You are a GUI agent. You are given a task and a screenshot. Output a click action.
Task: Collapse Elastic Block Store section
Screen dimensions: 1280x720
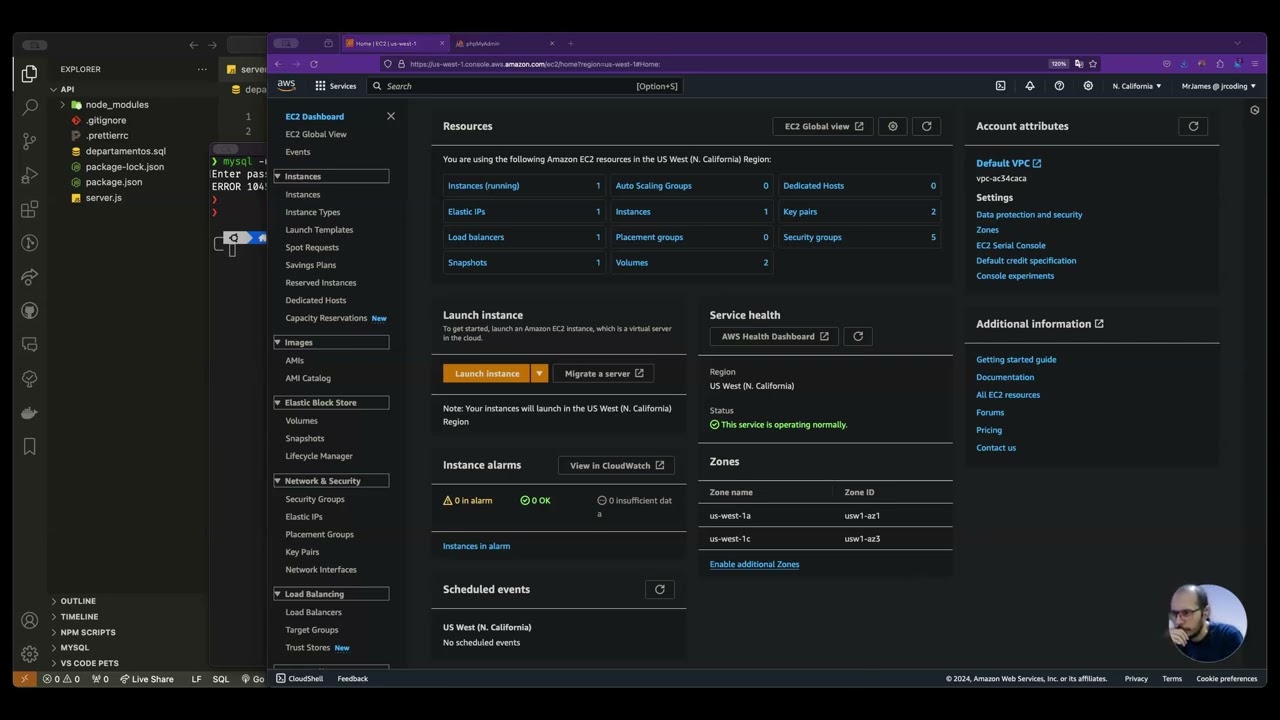pos(278,402)
